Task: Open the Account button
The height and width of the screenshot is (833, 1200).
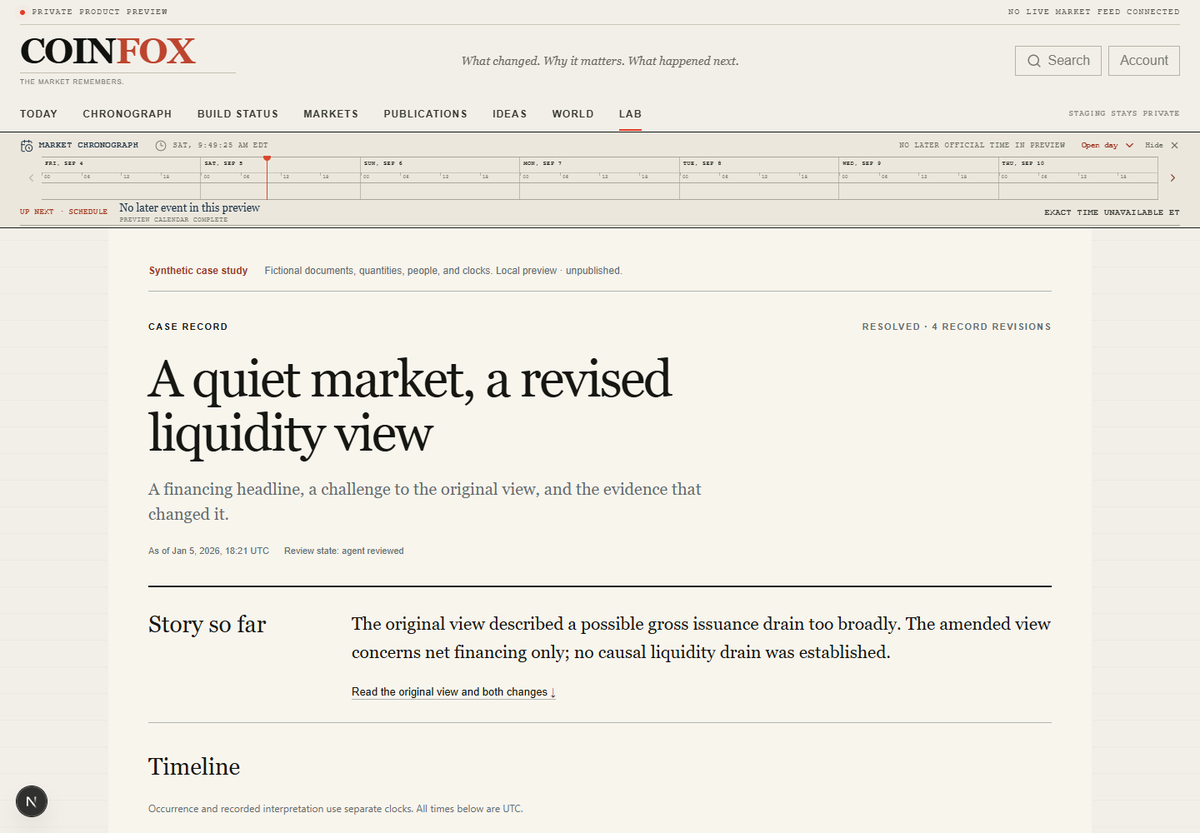Action: click(x=1144, y=60)
